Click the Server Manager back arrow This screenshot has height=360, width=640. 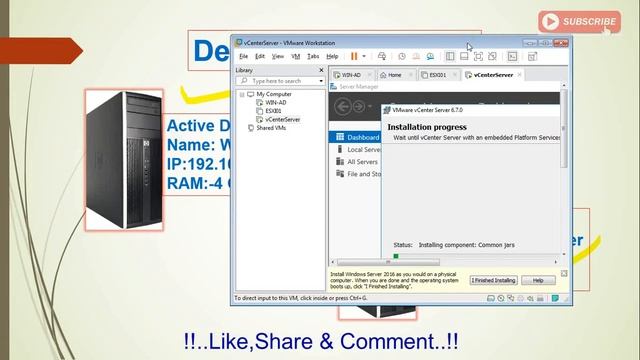343,107
